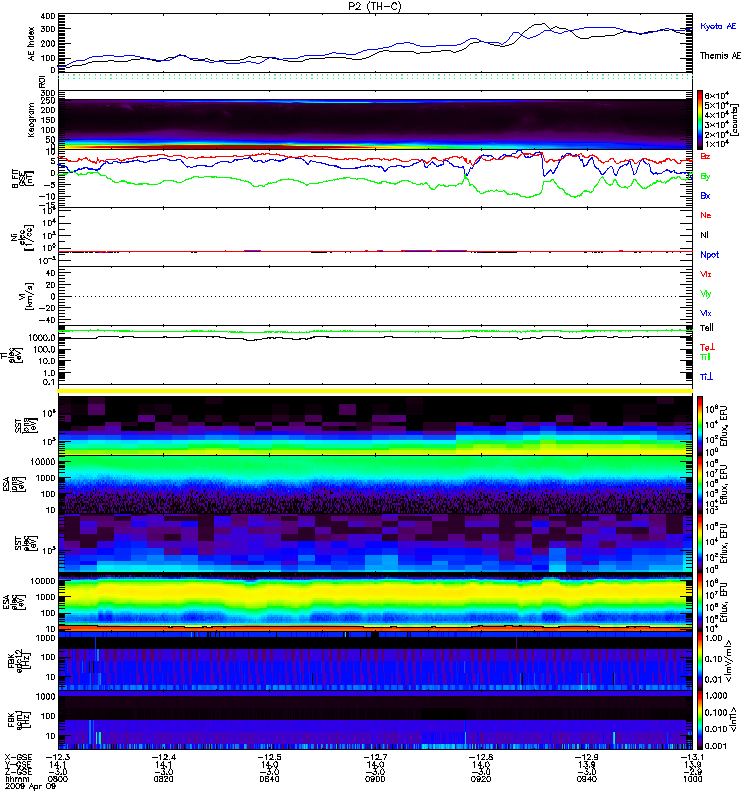Click the 0840 time tick label
The image size is (750, 800).
coord(269,779)
